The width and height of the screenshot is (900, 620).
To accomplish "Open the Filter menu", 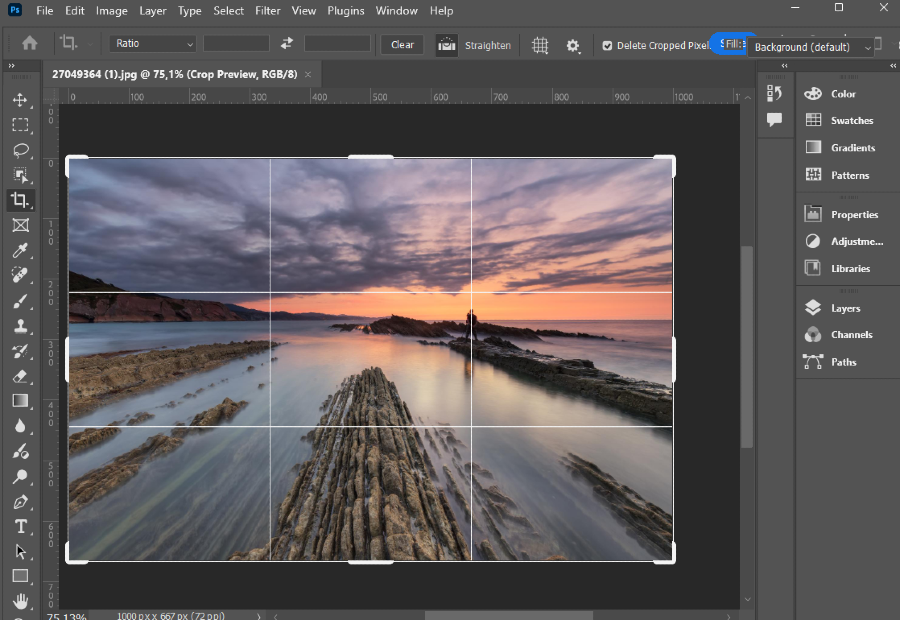I will (x=266, y=11).
